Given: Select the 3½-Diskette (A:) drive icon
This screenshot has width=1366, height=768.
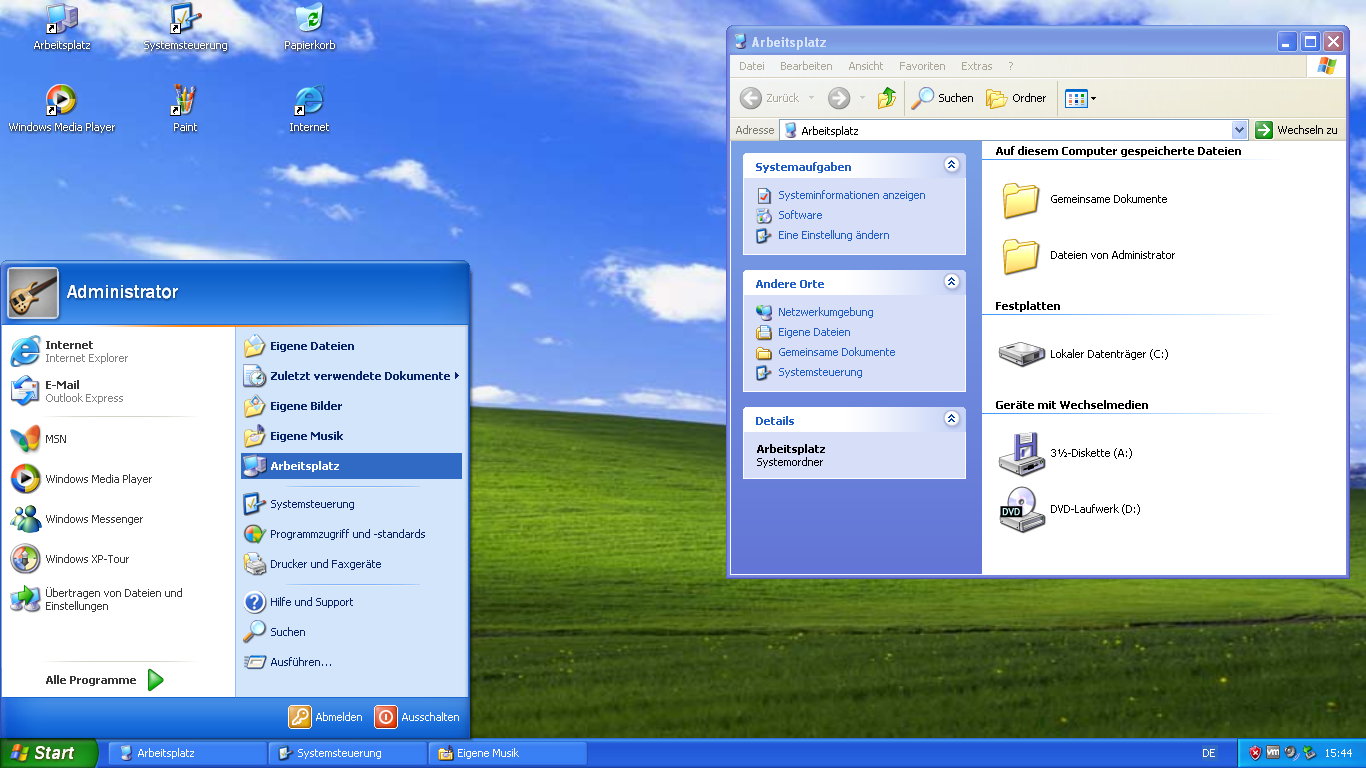Looking at the screenshot, I should click(x=1021, y=453).
